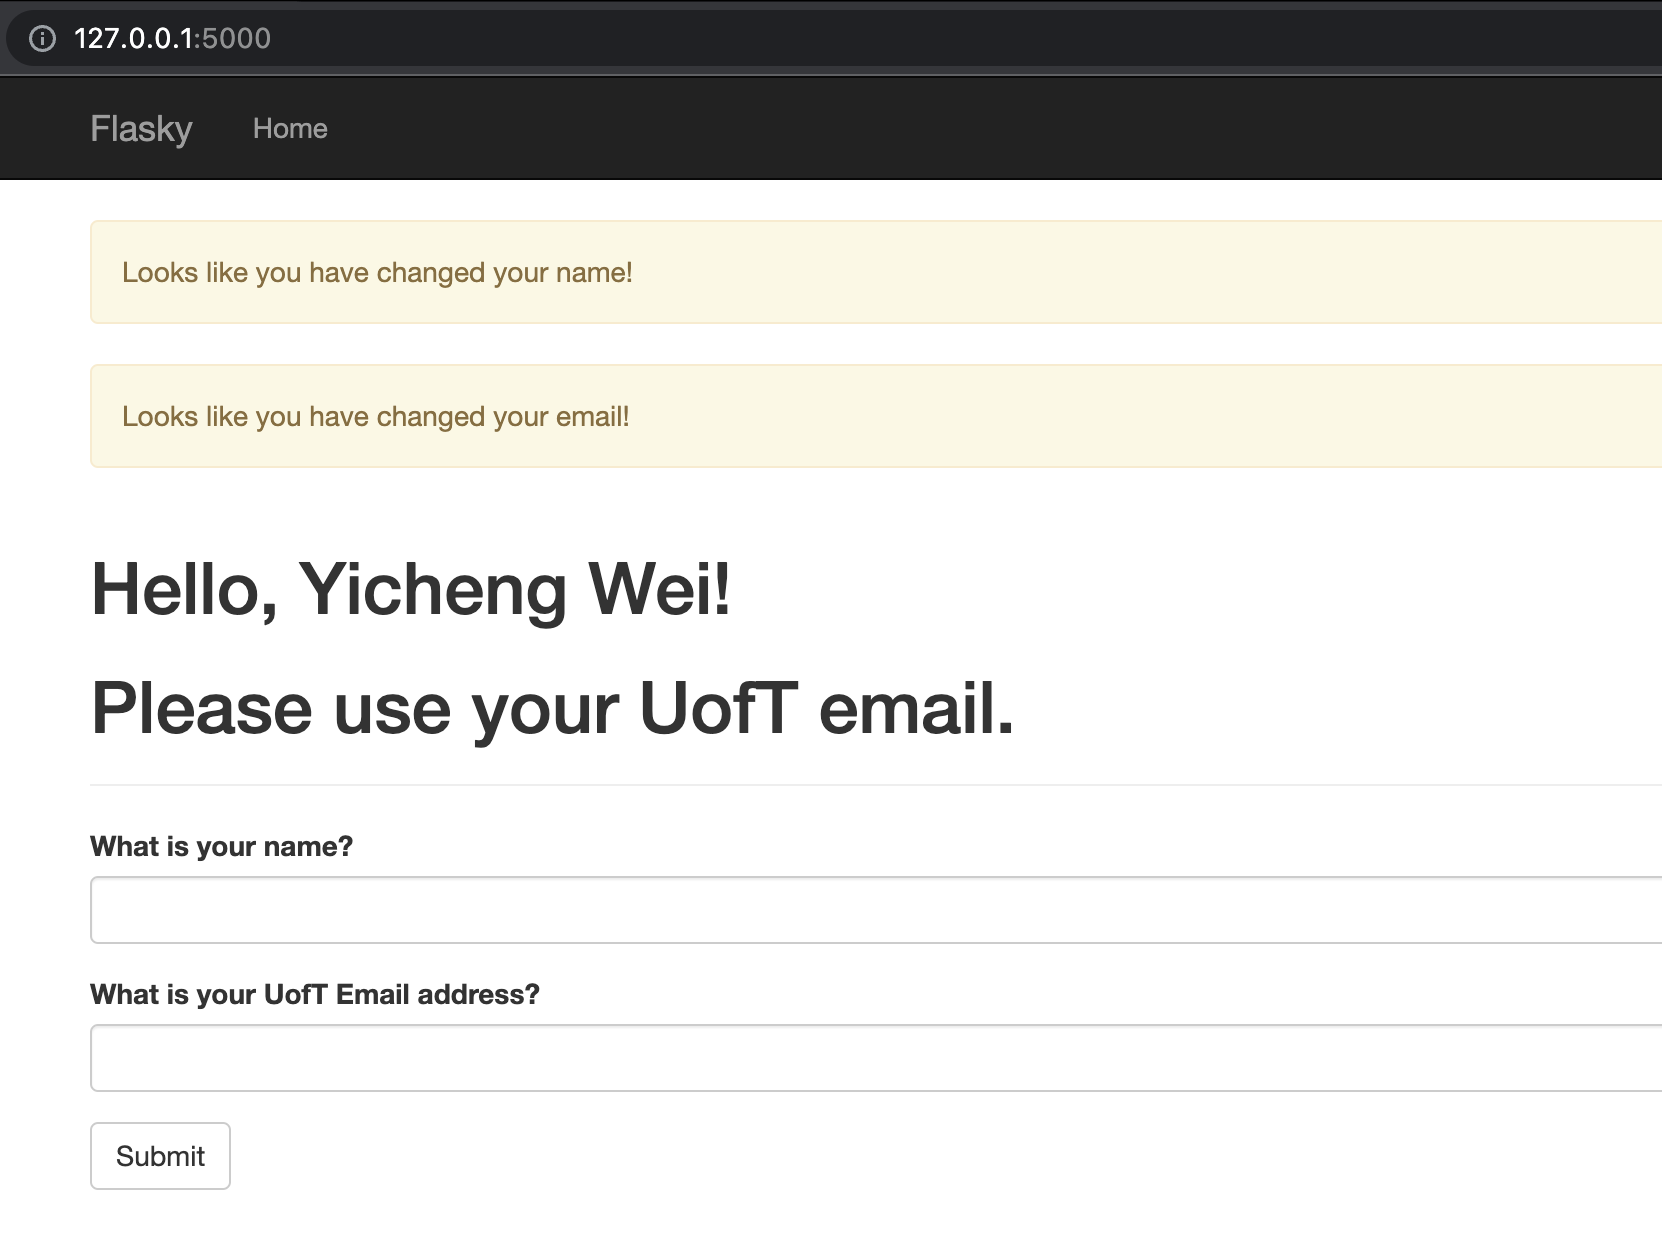Click the port number 5000 in URL

coord(236,39)
